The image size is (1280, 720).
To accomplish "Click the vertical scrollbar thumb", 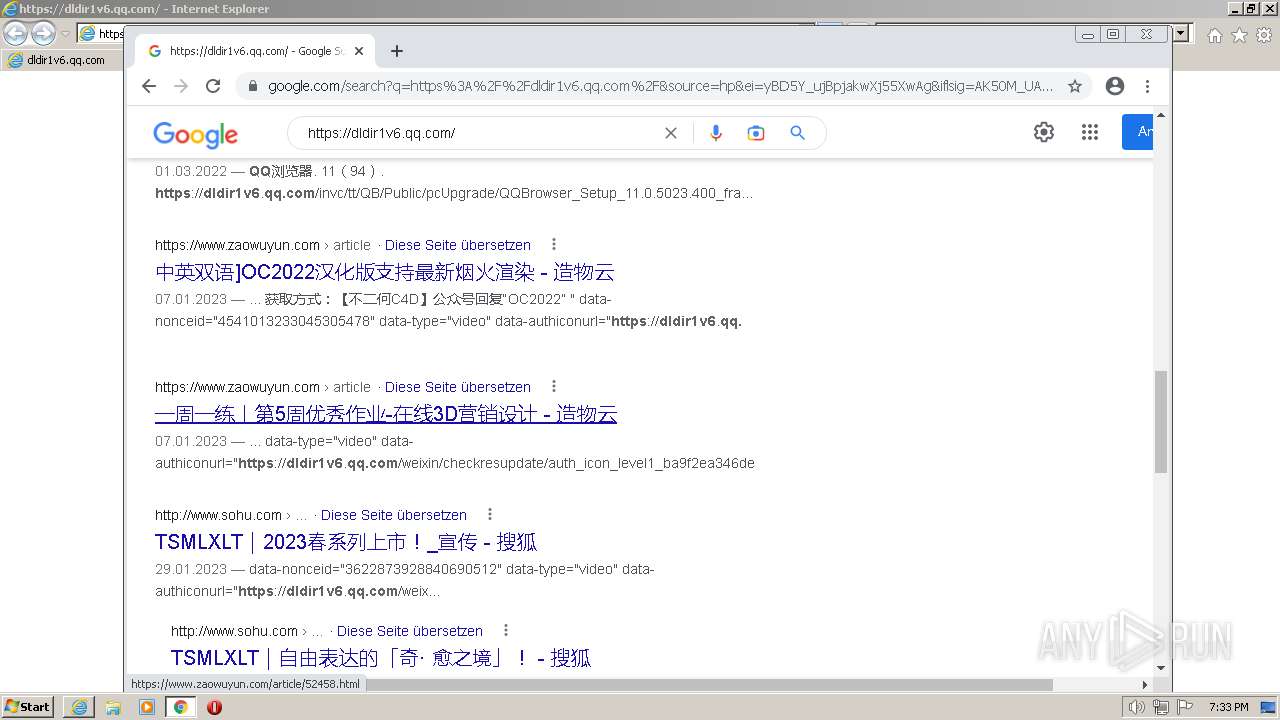I will [1161, 421].
